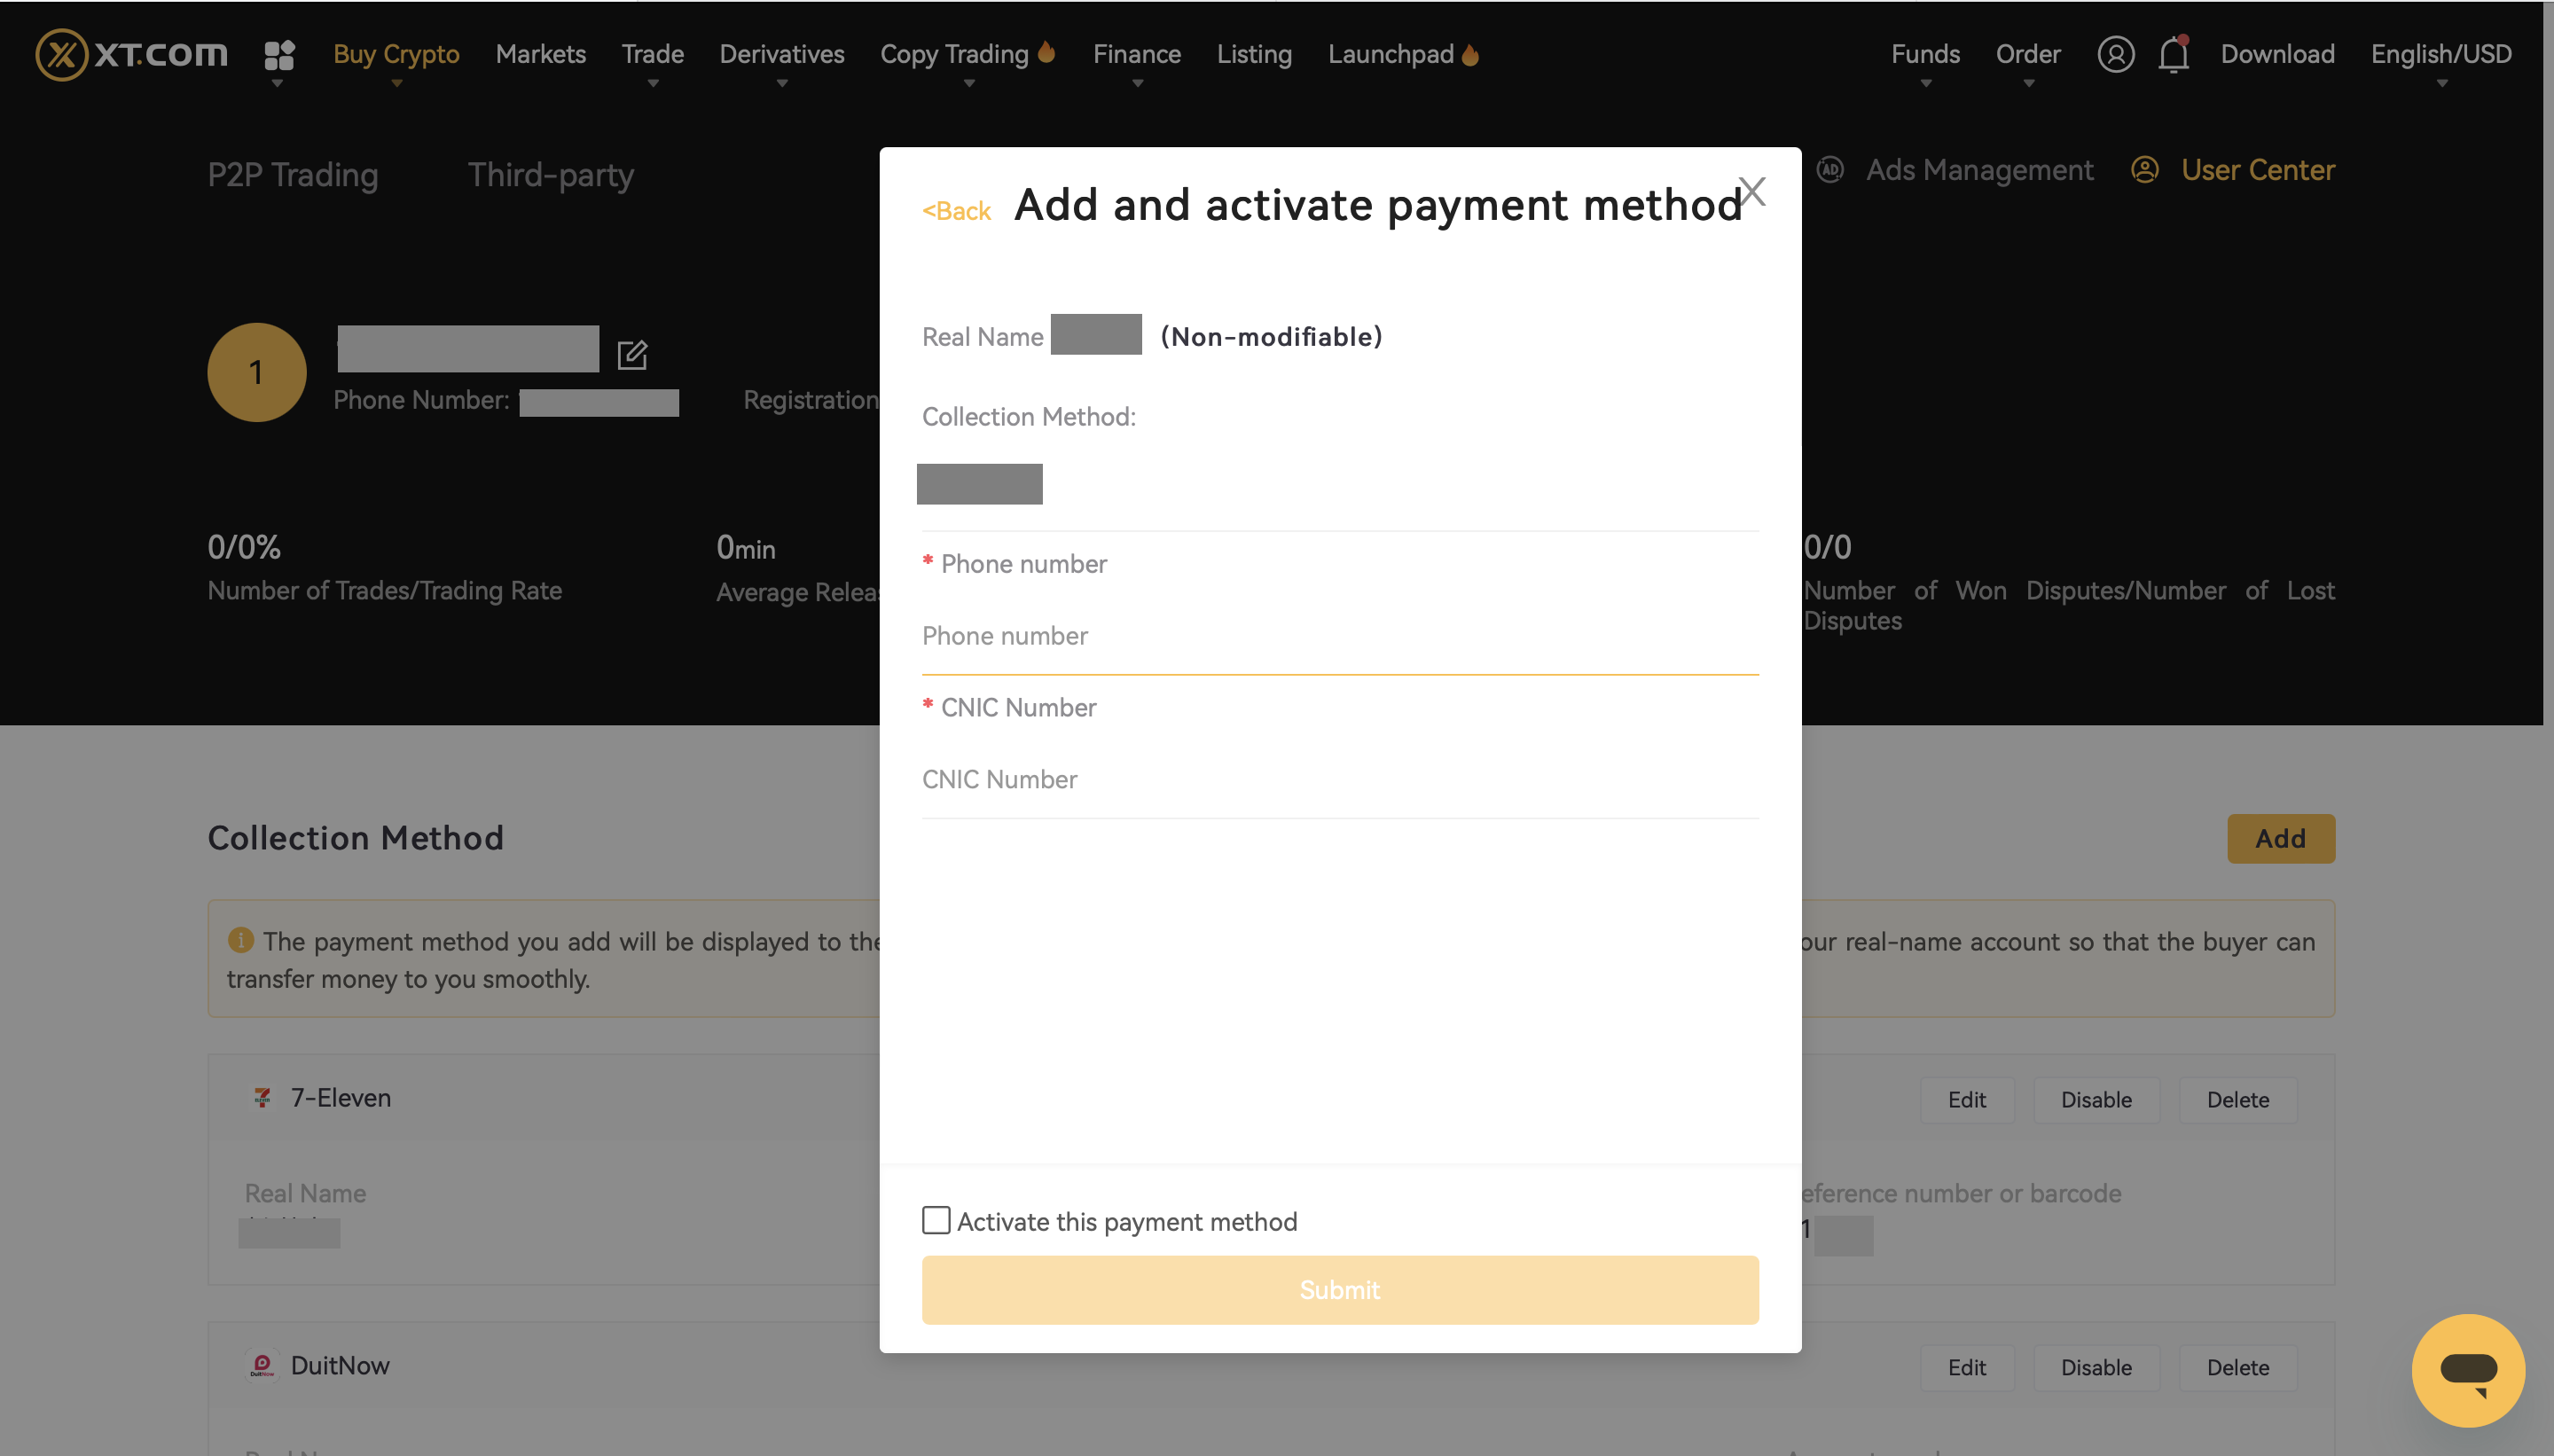
Task: Switch to the P2P Trading tab
Action: point(293,175)
